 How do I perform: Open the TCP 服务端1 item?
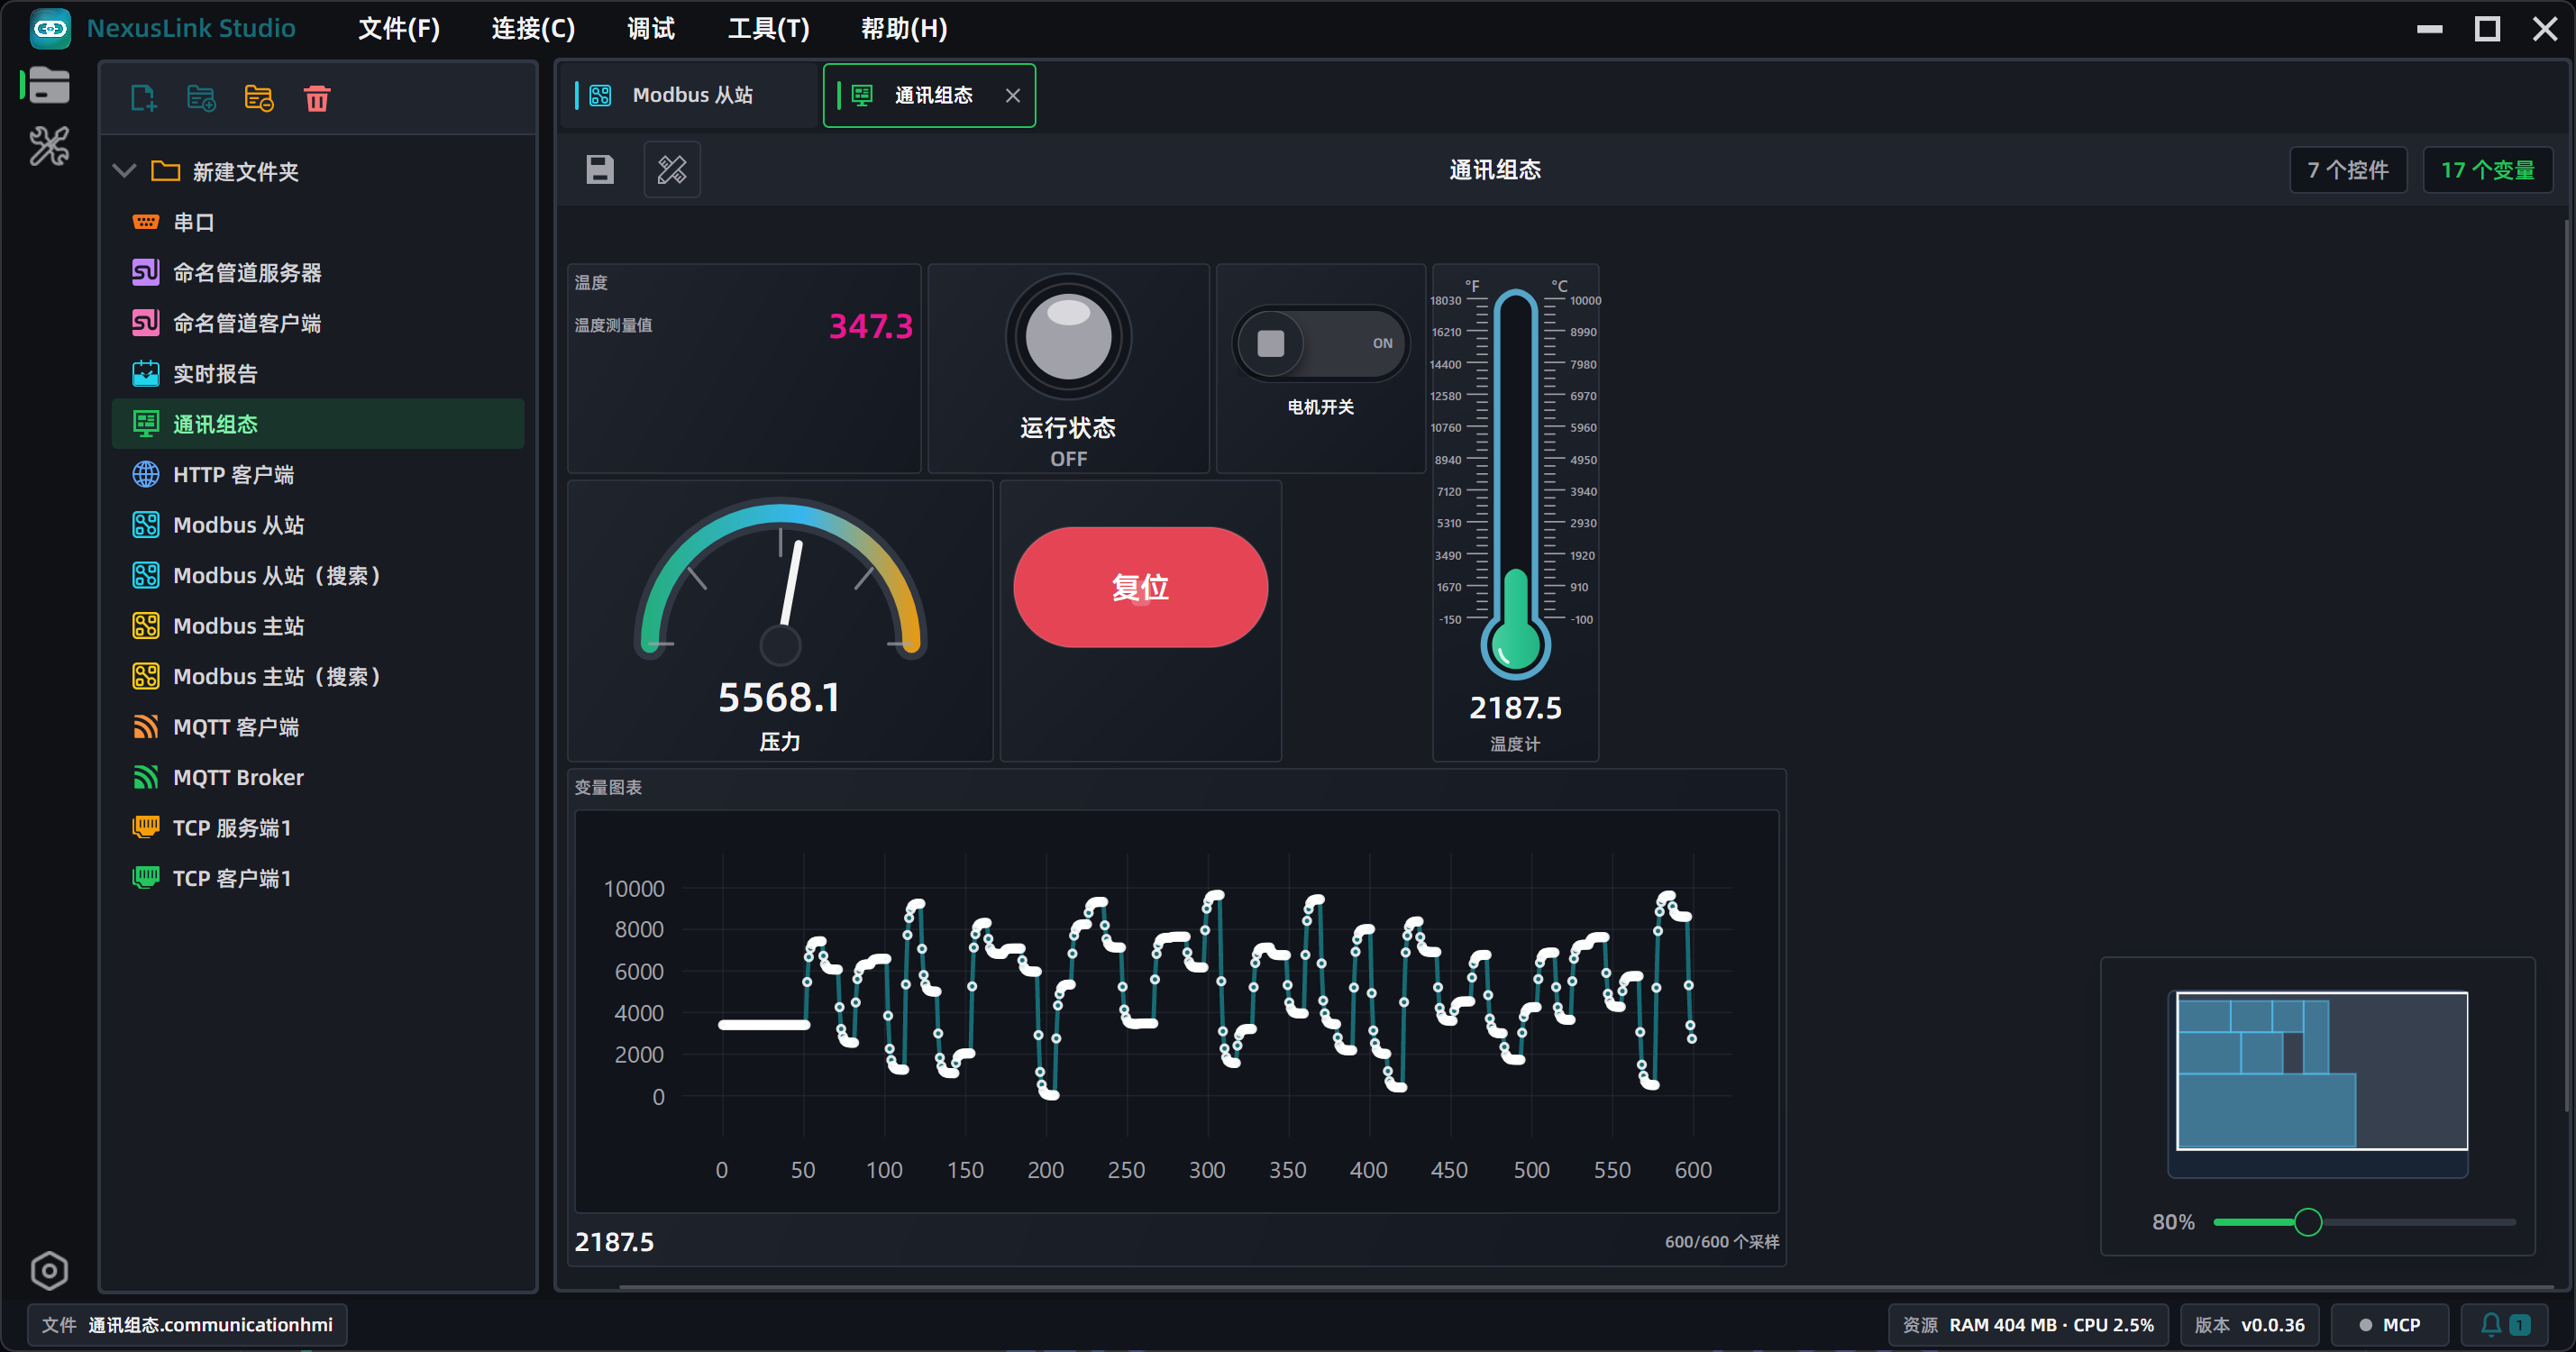coord(318,828)
